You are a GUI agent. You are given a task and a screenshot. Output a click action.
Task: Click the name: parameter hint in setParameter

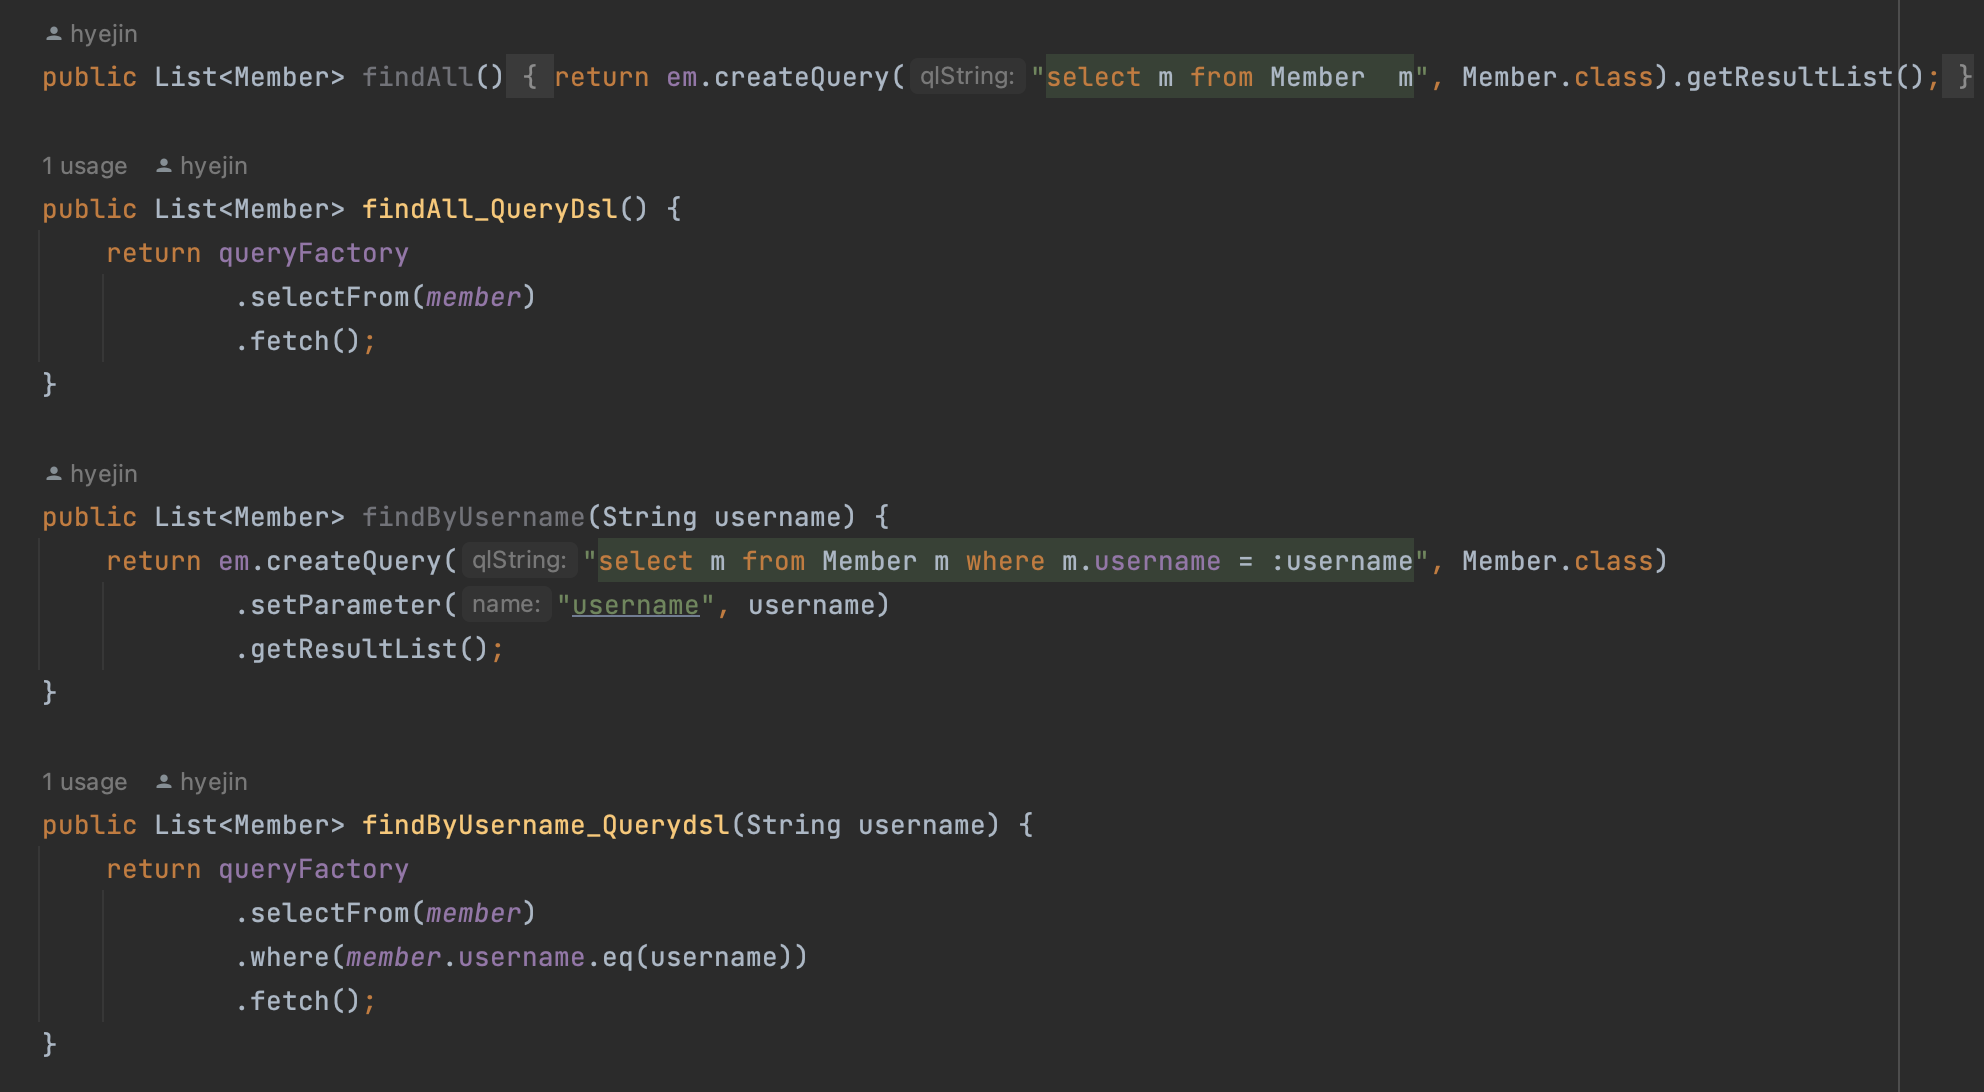506,605
